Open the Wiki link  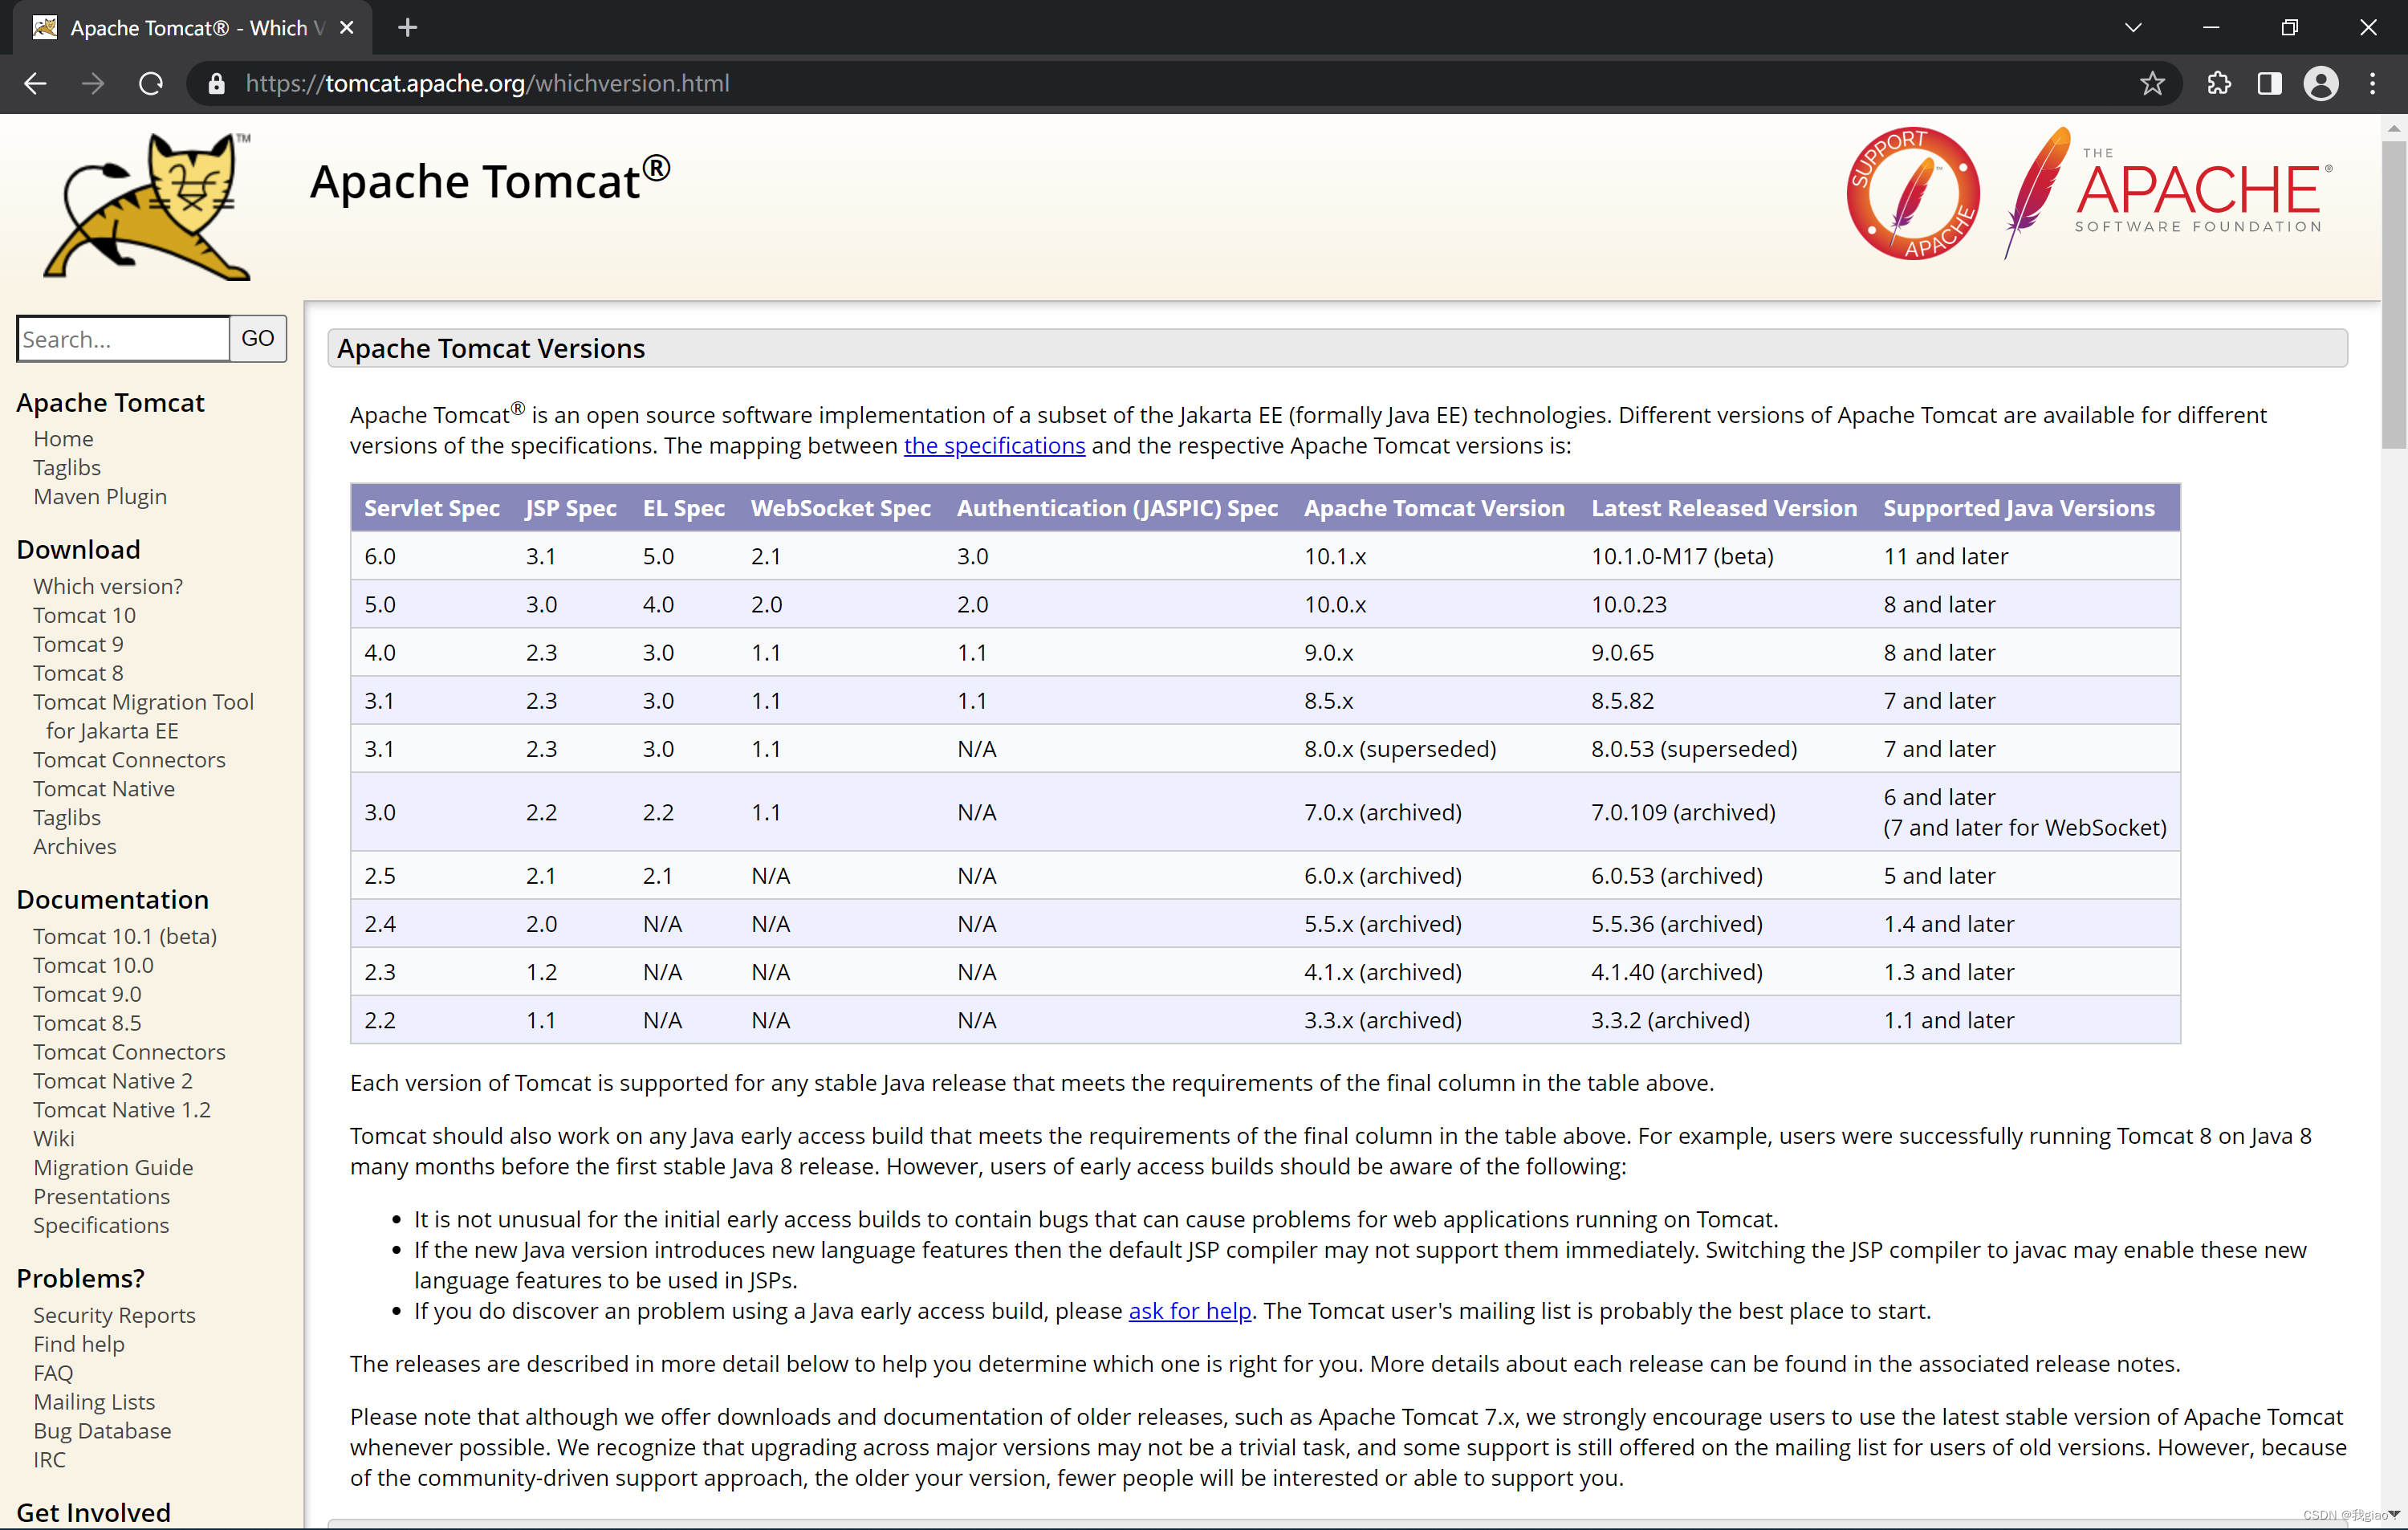[x=54, y=1141]
